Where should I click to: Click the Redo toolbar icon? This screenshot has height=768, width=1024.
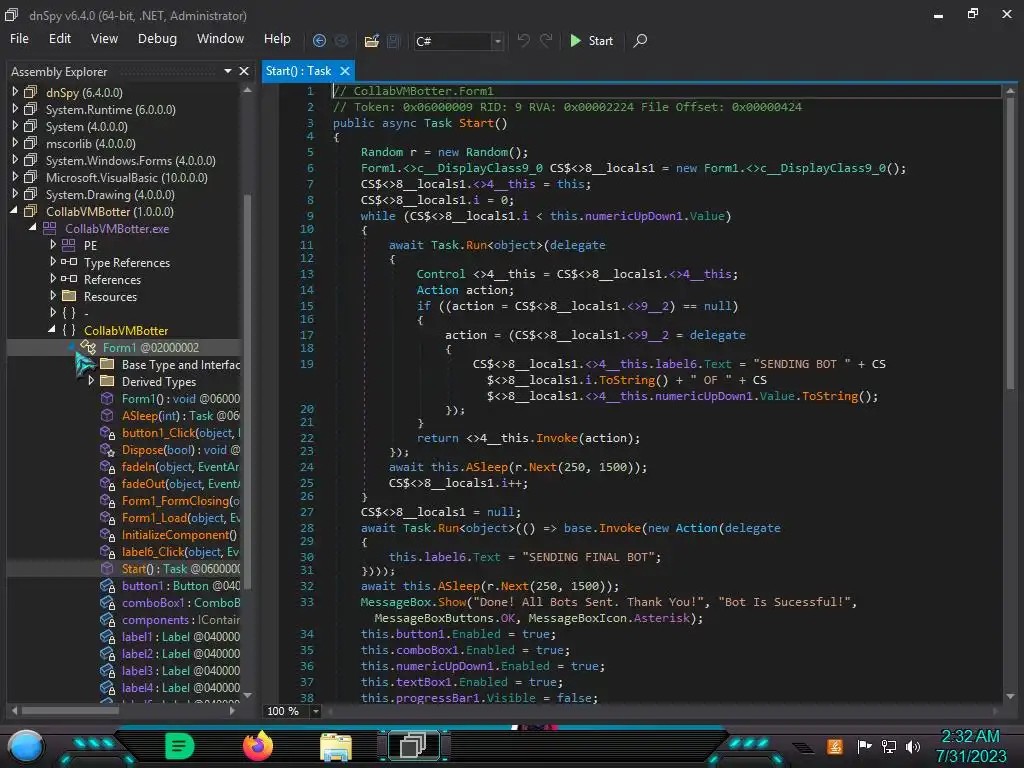(546, 40)
